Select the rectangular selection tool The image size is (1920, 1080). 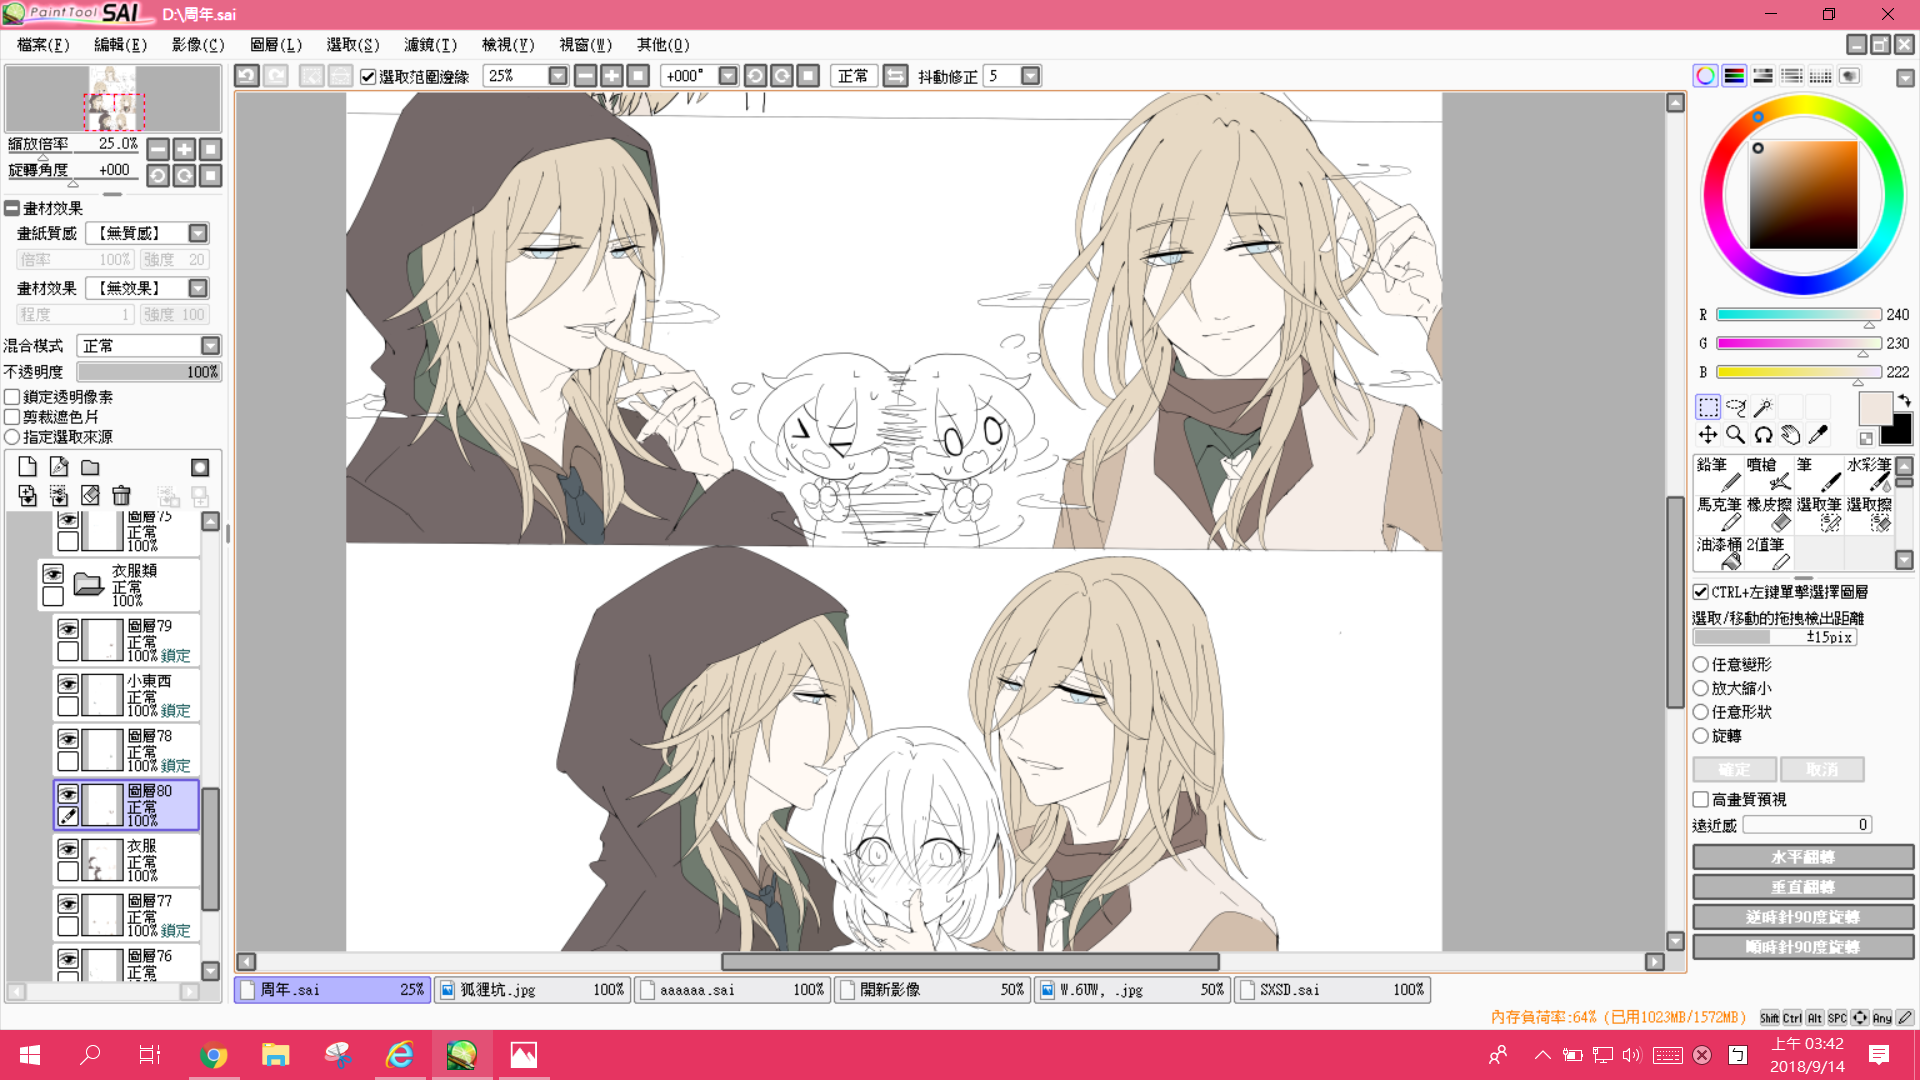(1708, 407)
